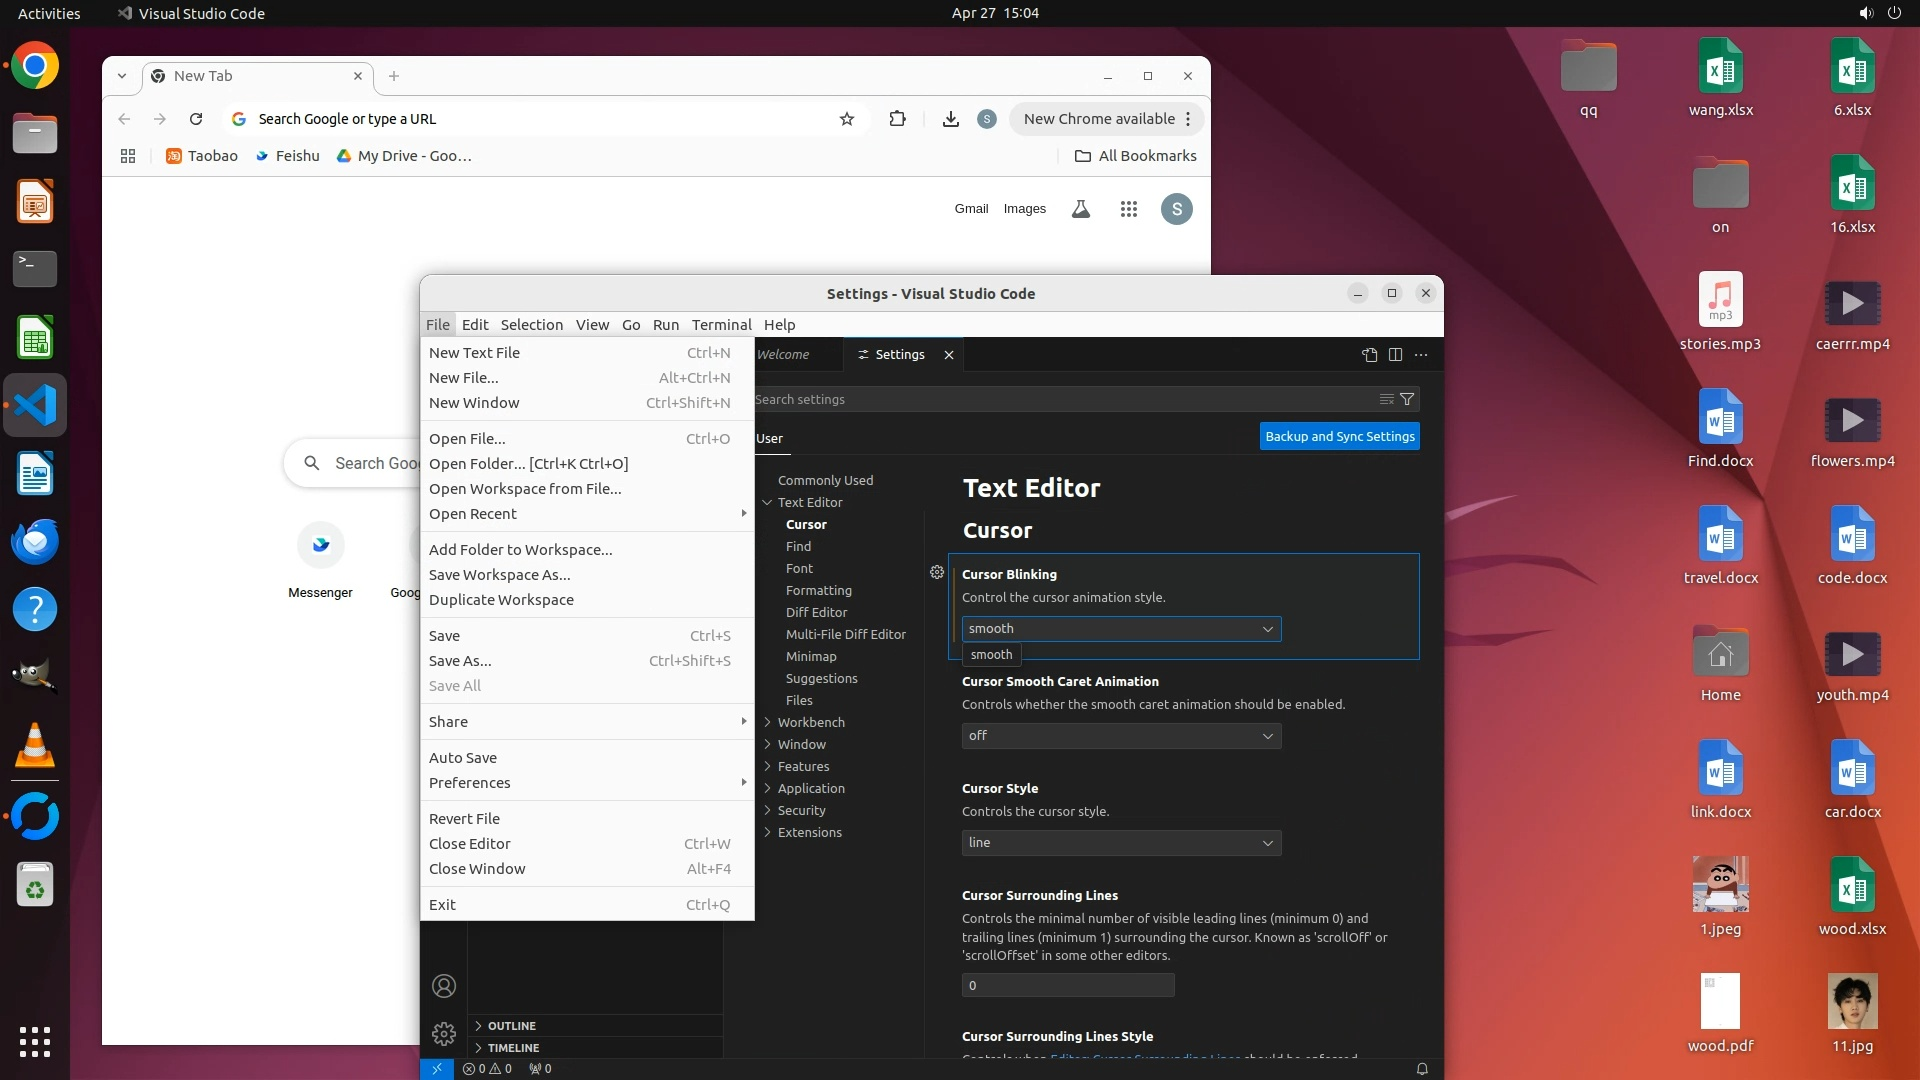Viewport: 1920px width, 1080px height.
Task: Click the Manage gear icon in the activity bar
Action: [444, 1033]
